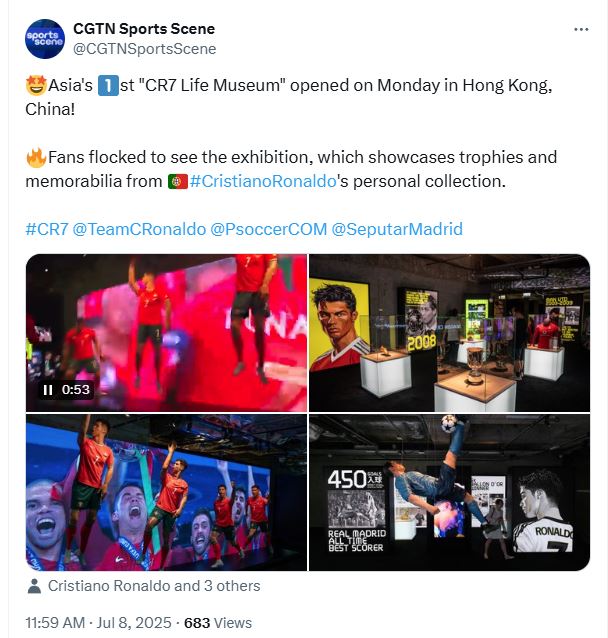
Task: Click the 683 Views count
Action: tap(218, 623)
